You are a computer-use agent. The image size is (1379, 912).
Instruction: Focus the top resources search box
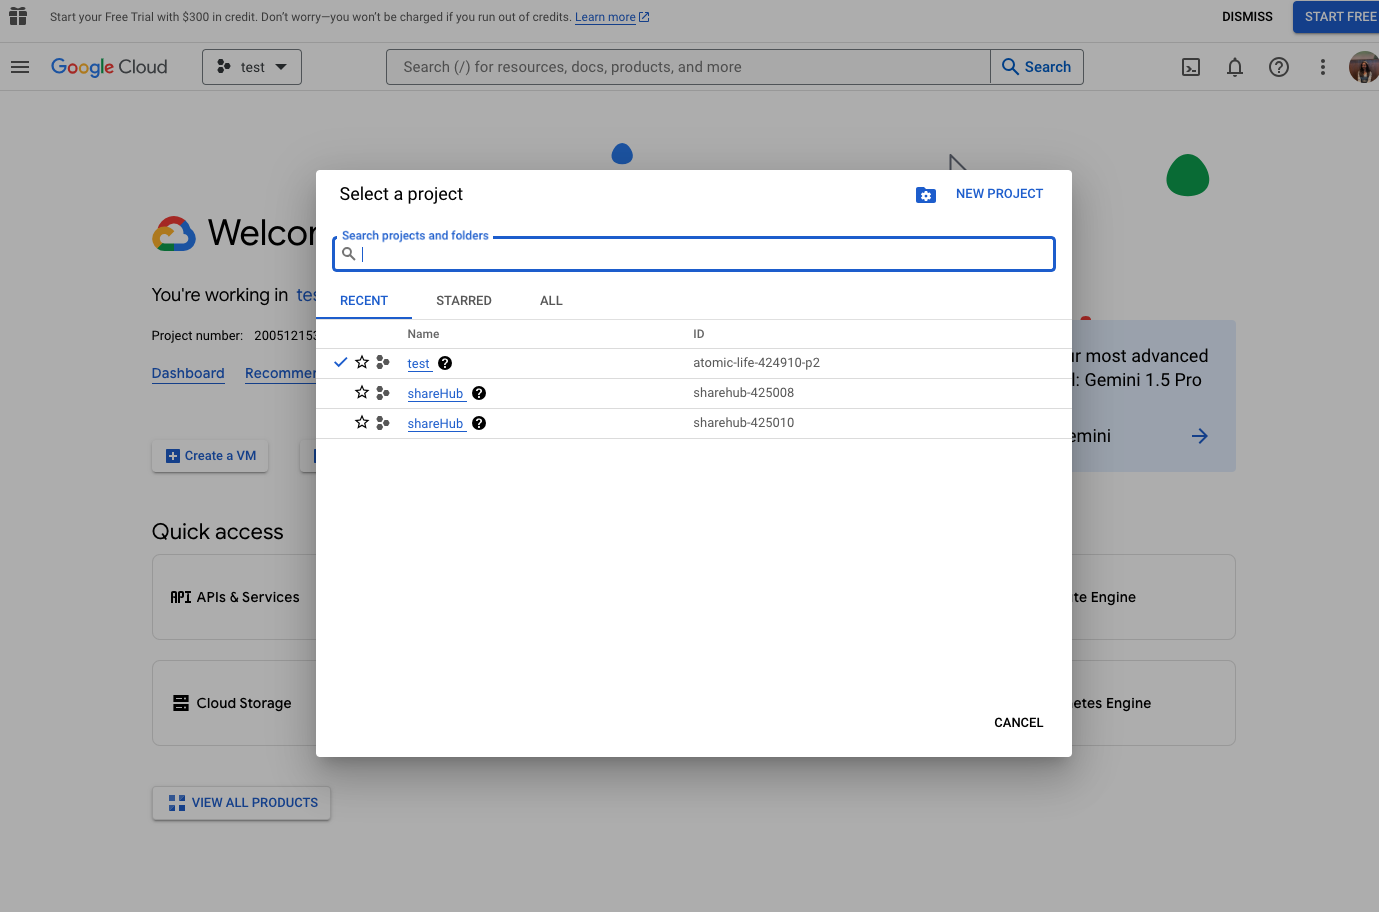pyautogui.click(x=688, y=67)
